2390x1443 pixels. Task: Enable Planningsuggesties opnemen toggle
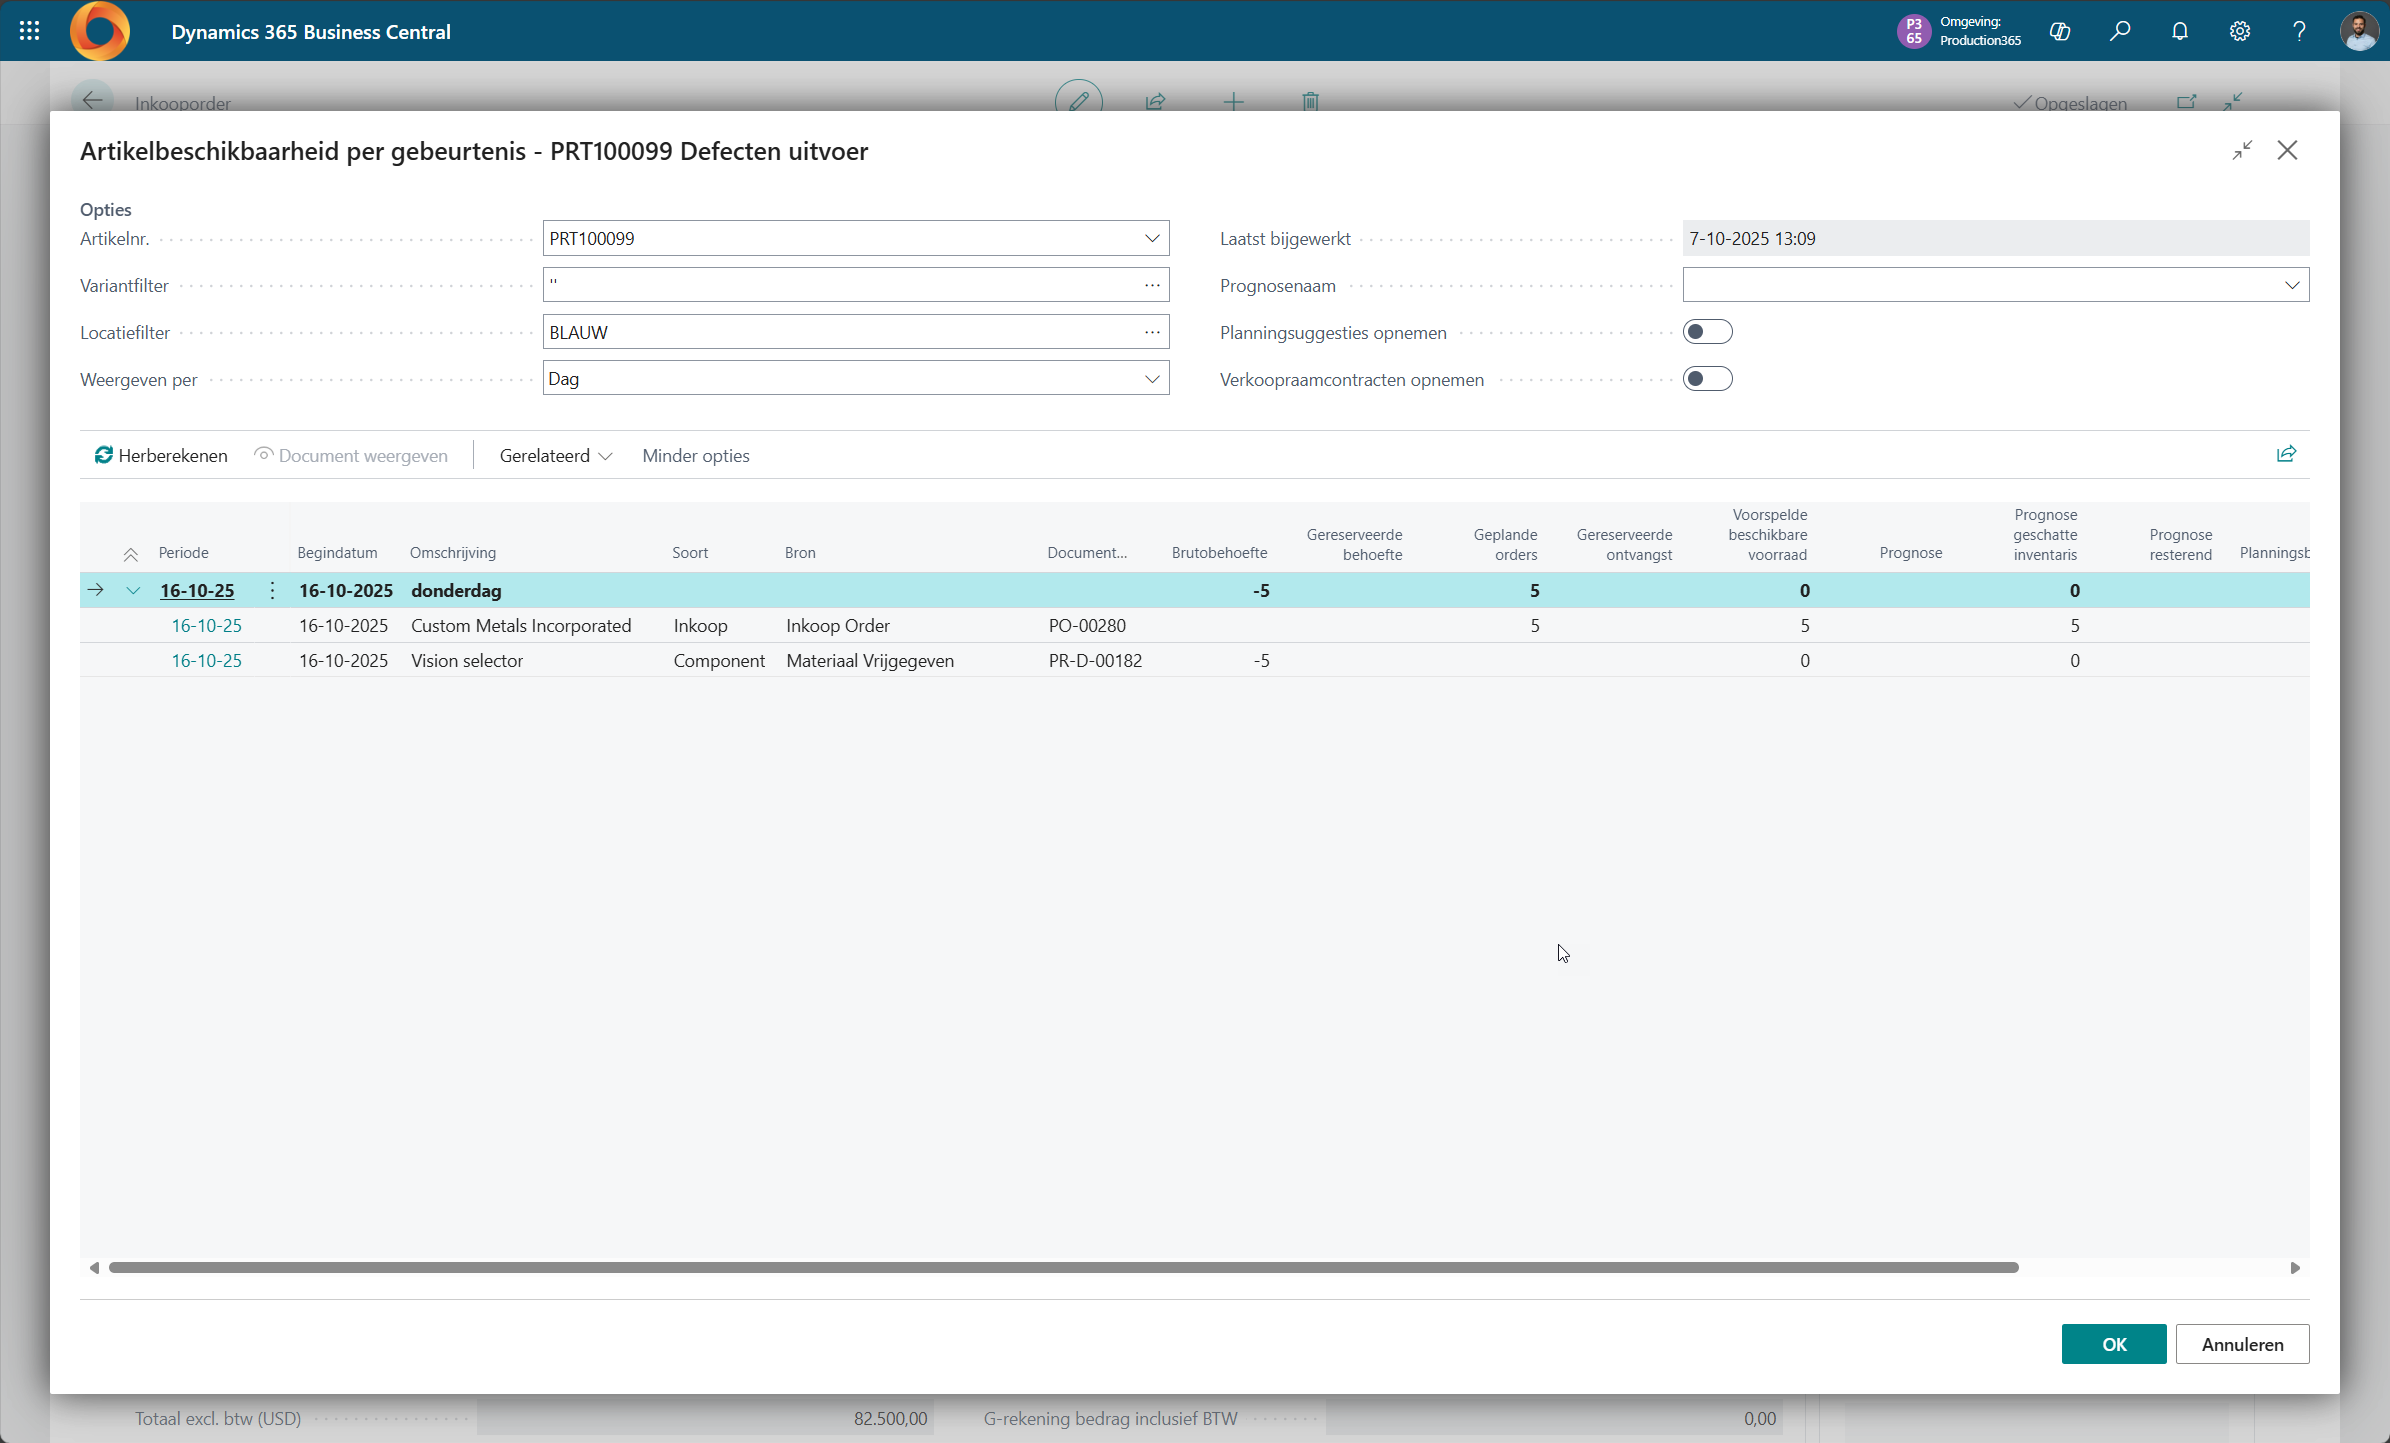coord(1707,332)
